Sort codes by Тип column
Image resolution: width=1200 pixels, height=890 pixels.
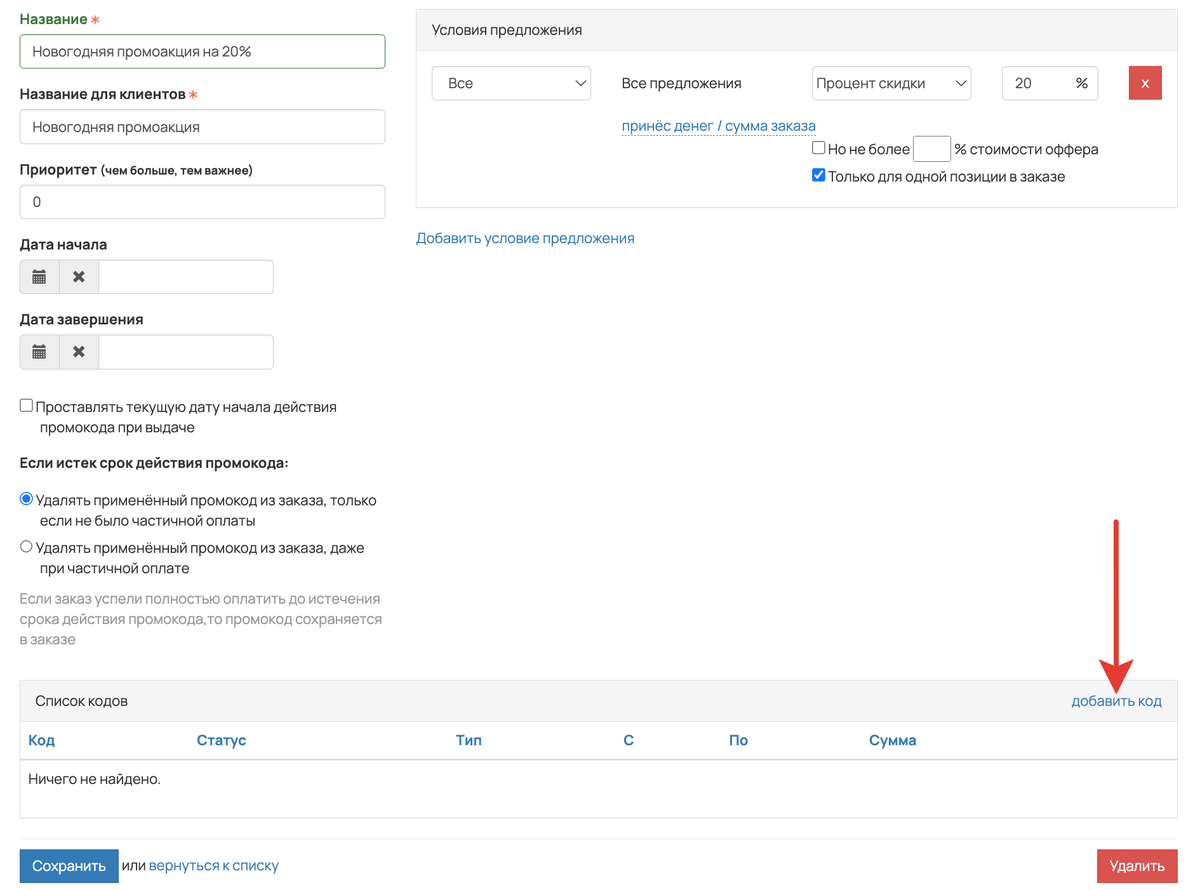click(469, 740)
